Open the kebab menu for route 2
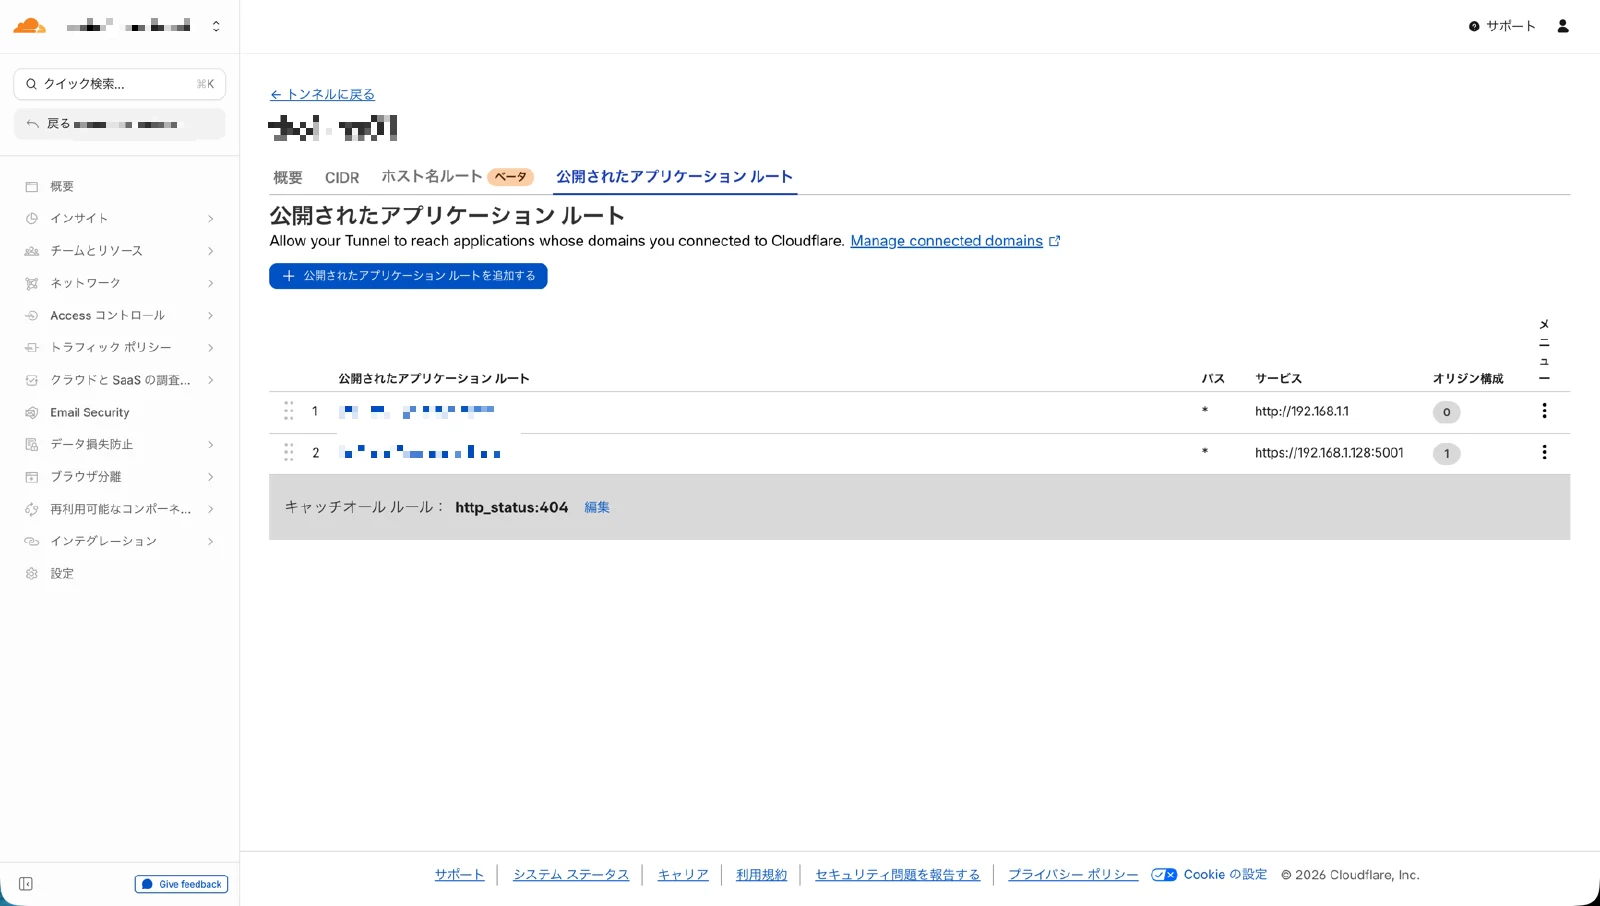 click(x=1544, y=452)
